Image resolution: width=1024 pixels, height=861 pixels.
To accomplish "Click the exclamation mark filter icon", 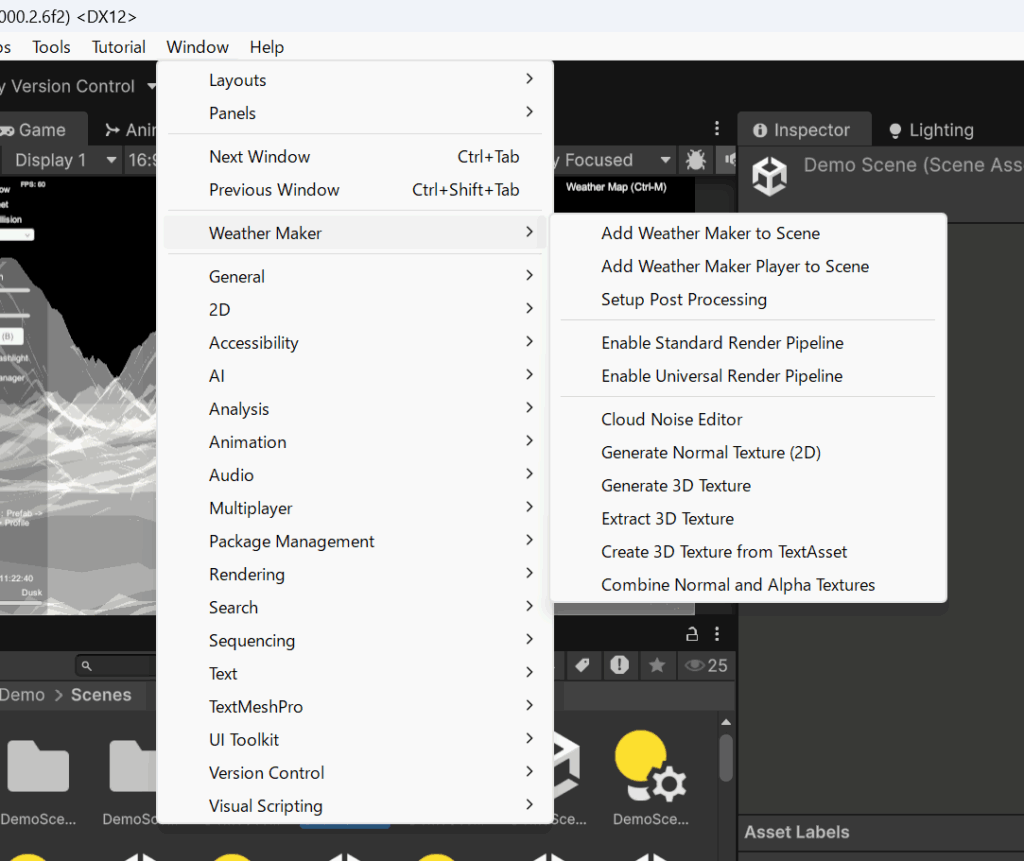I will pyautogui.click(x=619, y=665).
